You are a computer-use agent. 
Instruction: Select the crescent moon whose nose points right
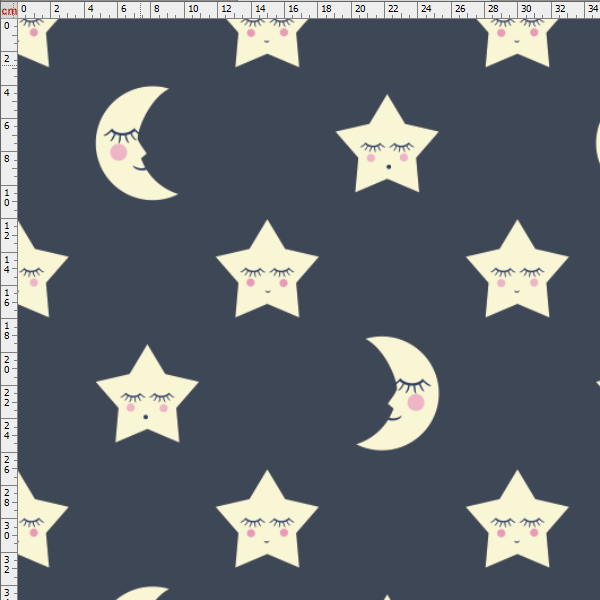[137, 143]
